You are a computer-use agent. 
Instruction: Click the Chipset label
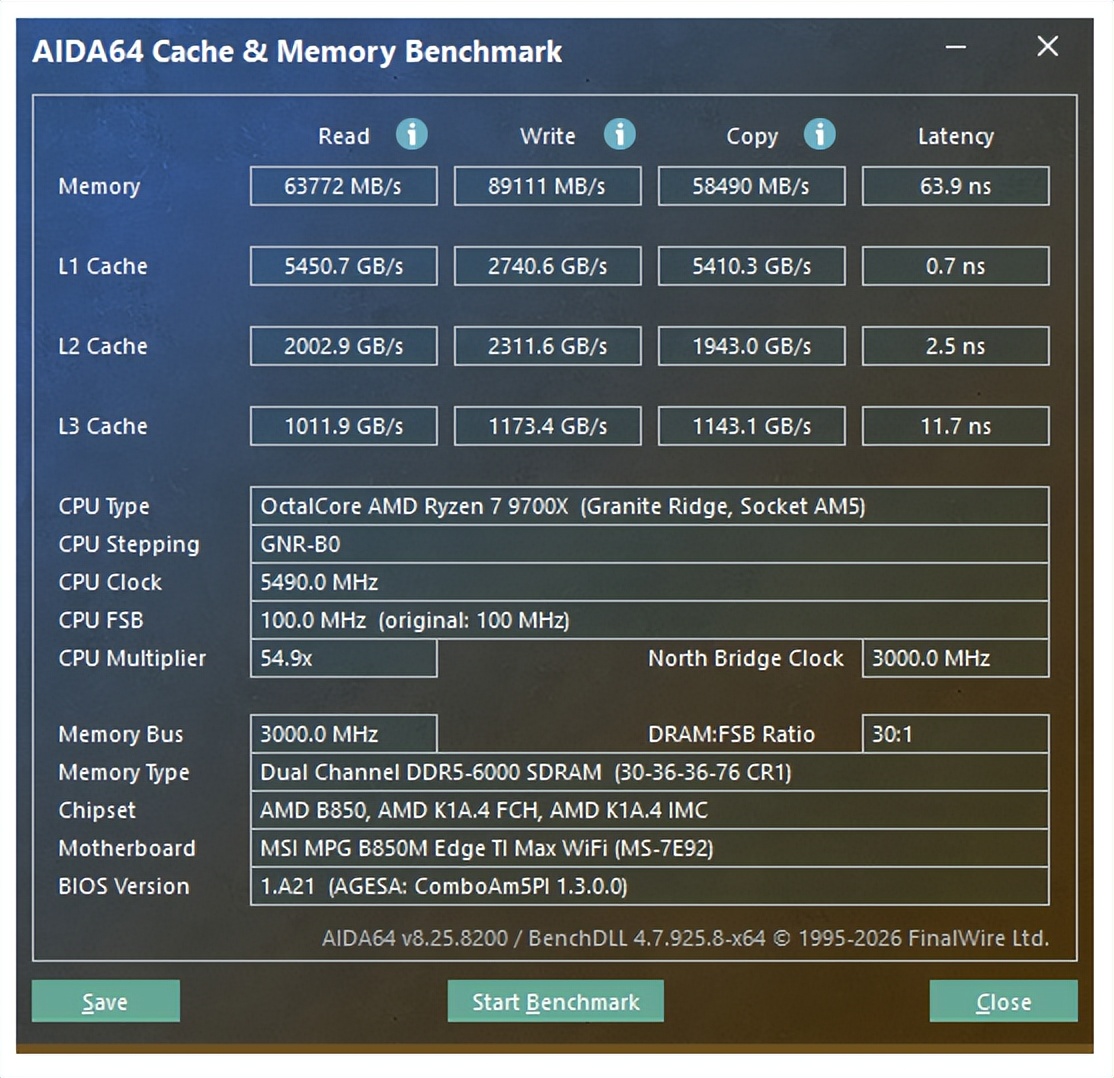point(97,811)
